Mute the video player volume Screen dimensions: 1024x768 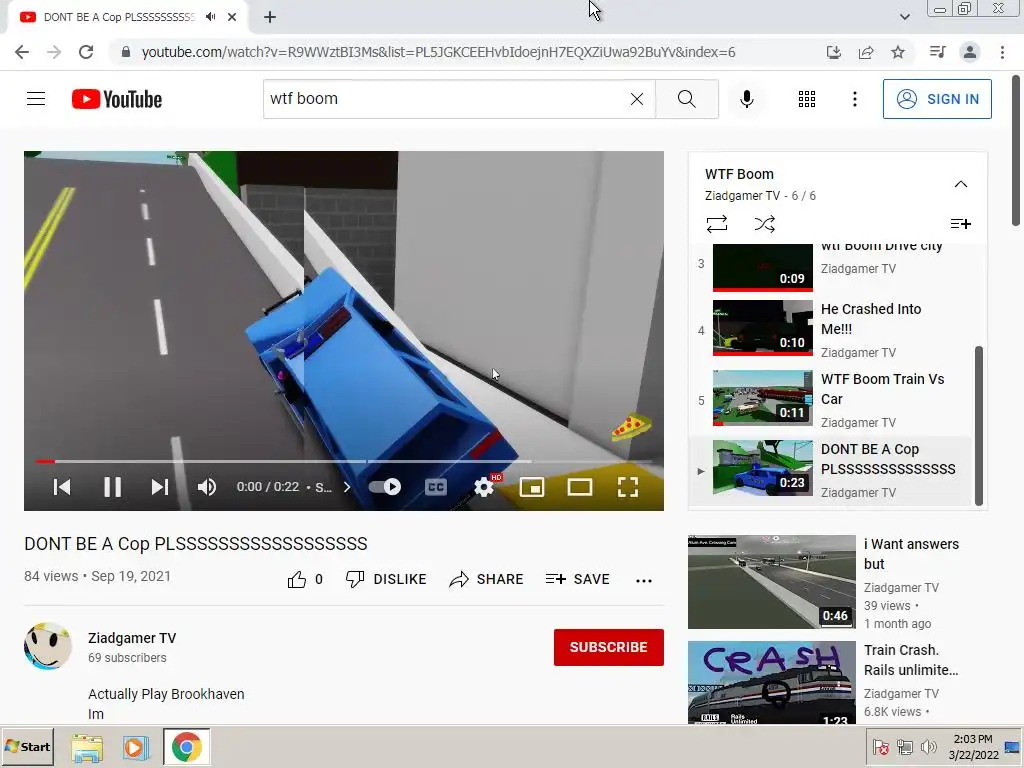click(207, 487)
